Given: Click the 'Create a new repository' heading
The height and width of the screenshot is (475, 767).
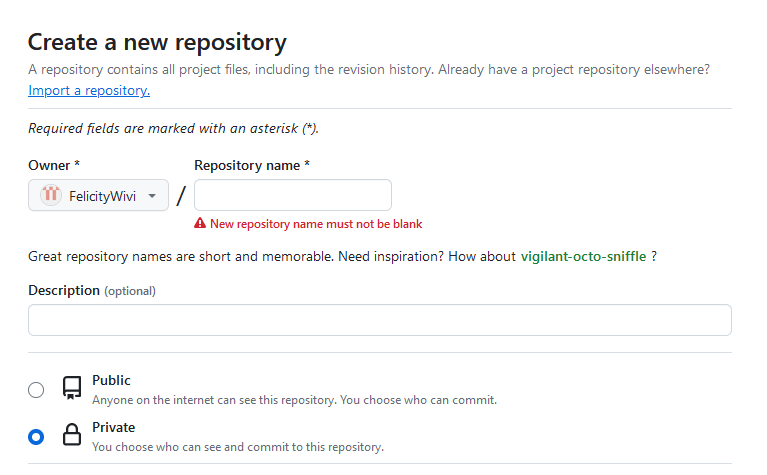Looking at the screenshot, I should 157,42.
